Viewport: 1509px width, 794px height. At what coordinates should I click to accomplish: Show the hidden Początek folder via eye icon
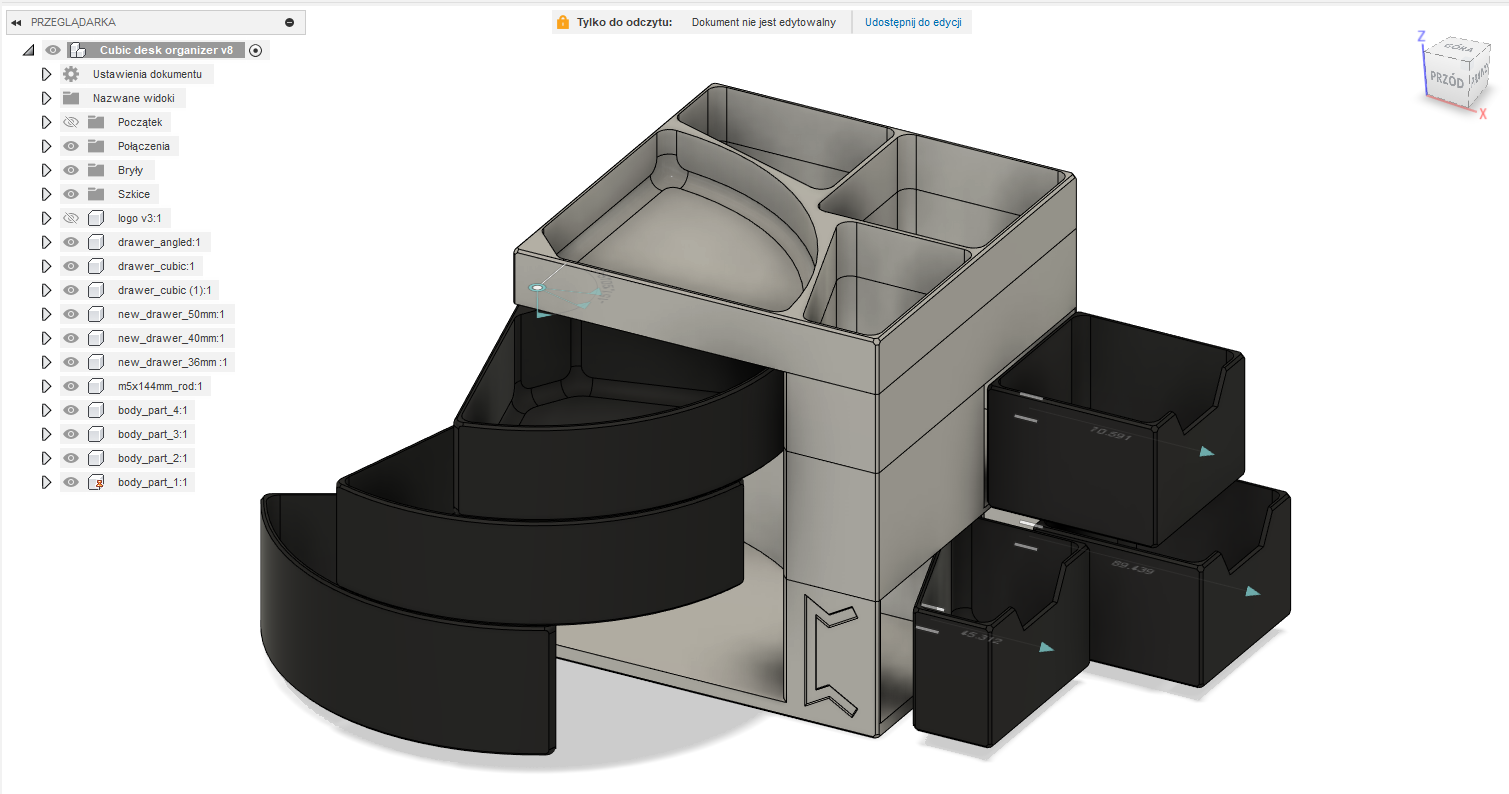click(70, 122)
